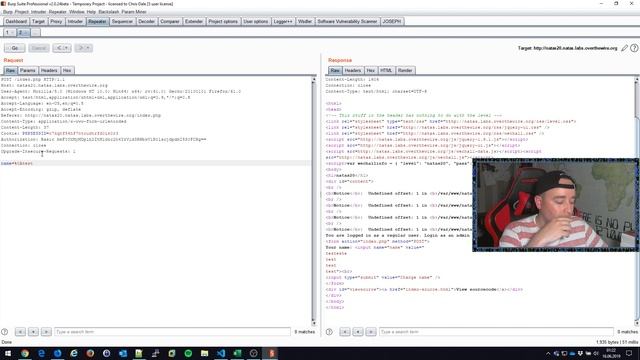The height and width of the screenshot is (360, 640).
Task: Click the webcam video overlay
Action: [556, 205]
